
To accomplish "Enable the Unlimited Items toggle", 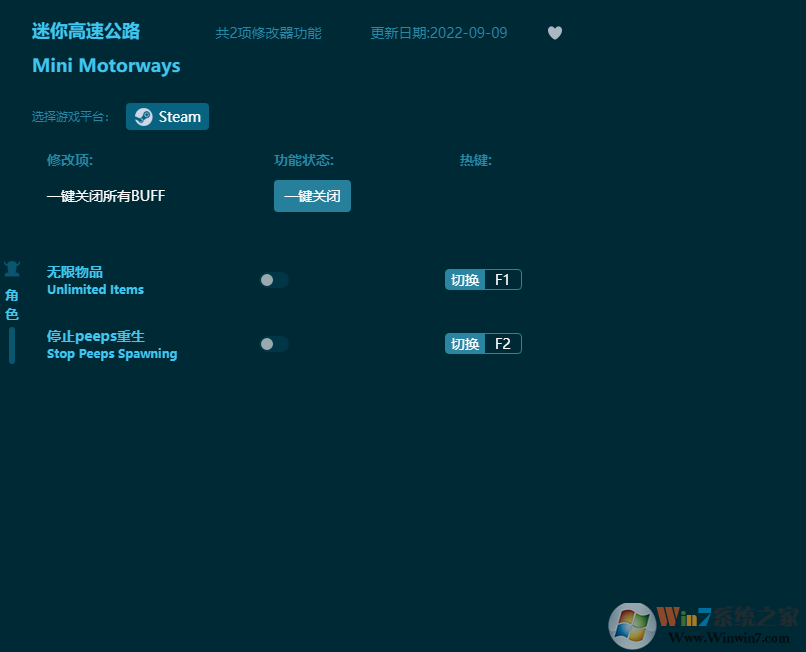I will (274, 280).
